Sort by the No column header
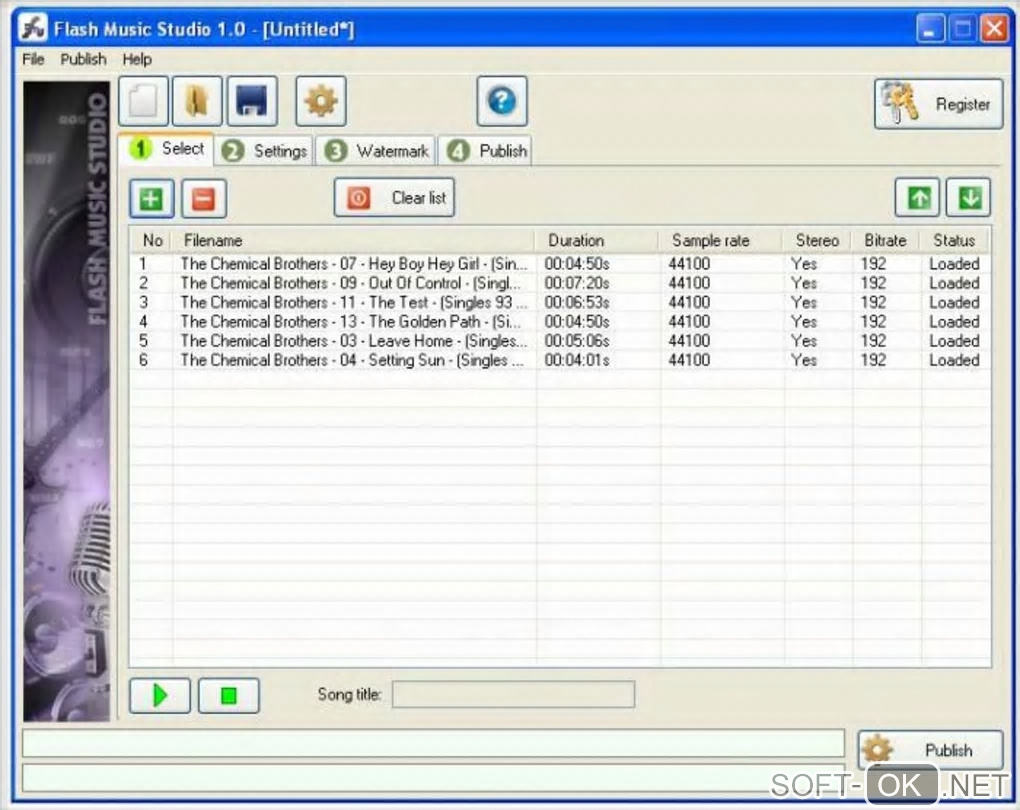The image size is (1020, 810). [x=152, y=241]
